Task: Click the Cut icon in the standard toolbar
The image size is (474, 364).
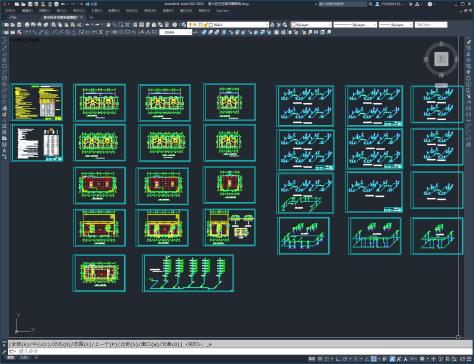Action: [x=53, y=25]
